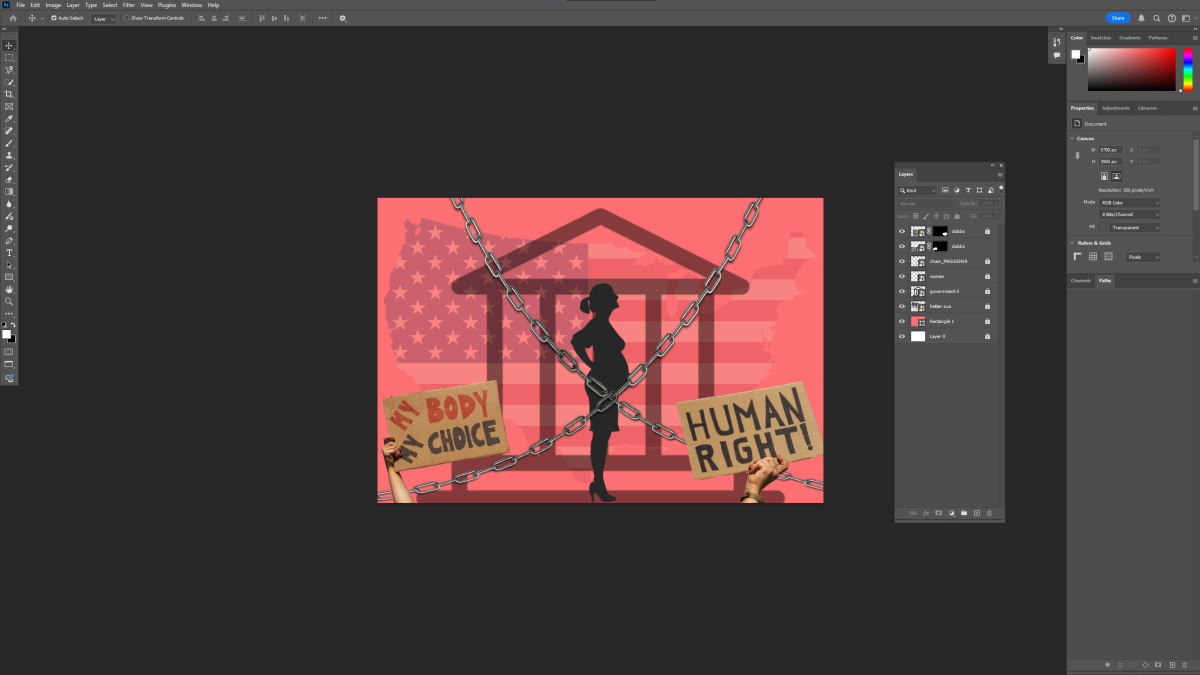Click the Home icon in options bar
1200x675 pixels.
(x=13, y=18)
